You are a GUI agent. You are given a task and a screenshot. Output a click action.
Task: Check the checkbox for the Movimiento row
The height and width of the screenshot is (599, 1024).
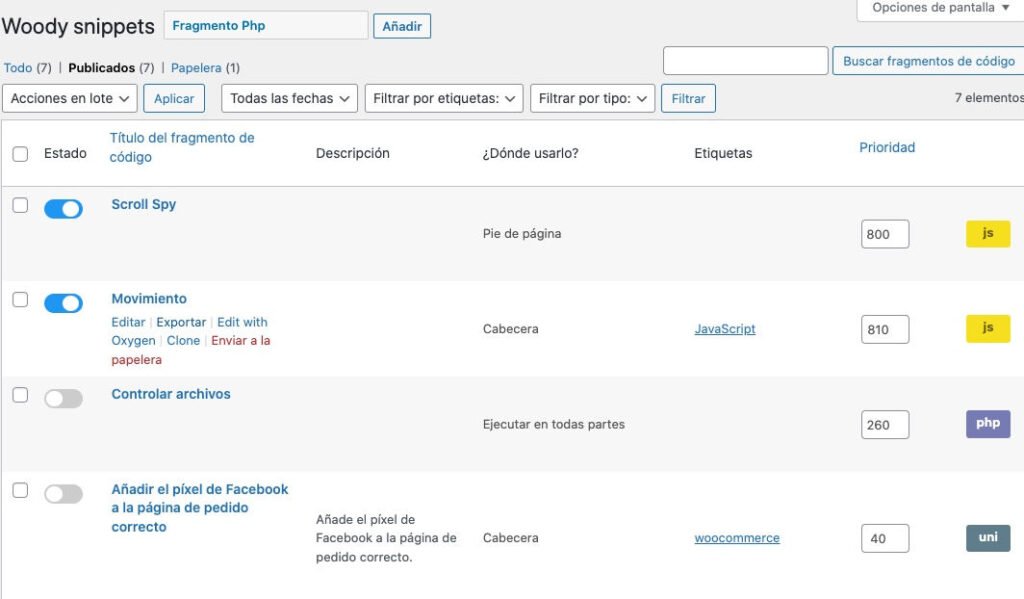20,299
